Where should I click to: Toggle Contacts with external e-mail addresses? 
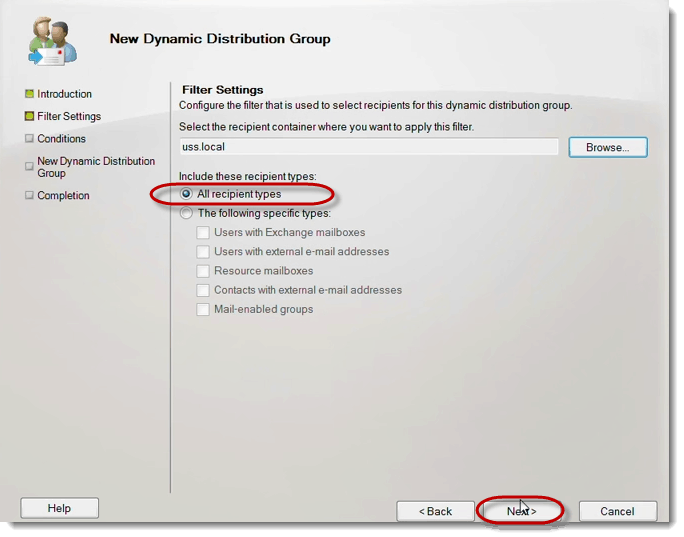[203, 290]
